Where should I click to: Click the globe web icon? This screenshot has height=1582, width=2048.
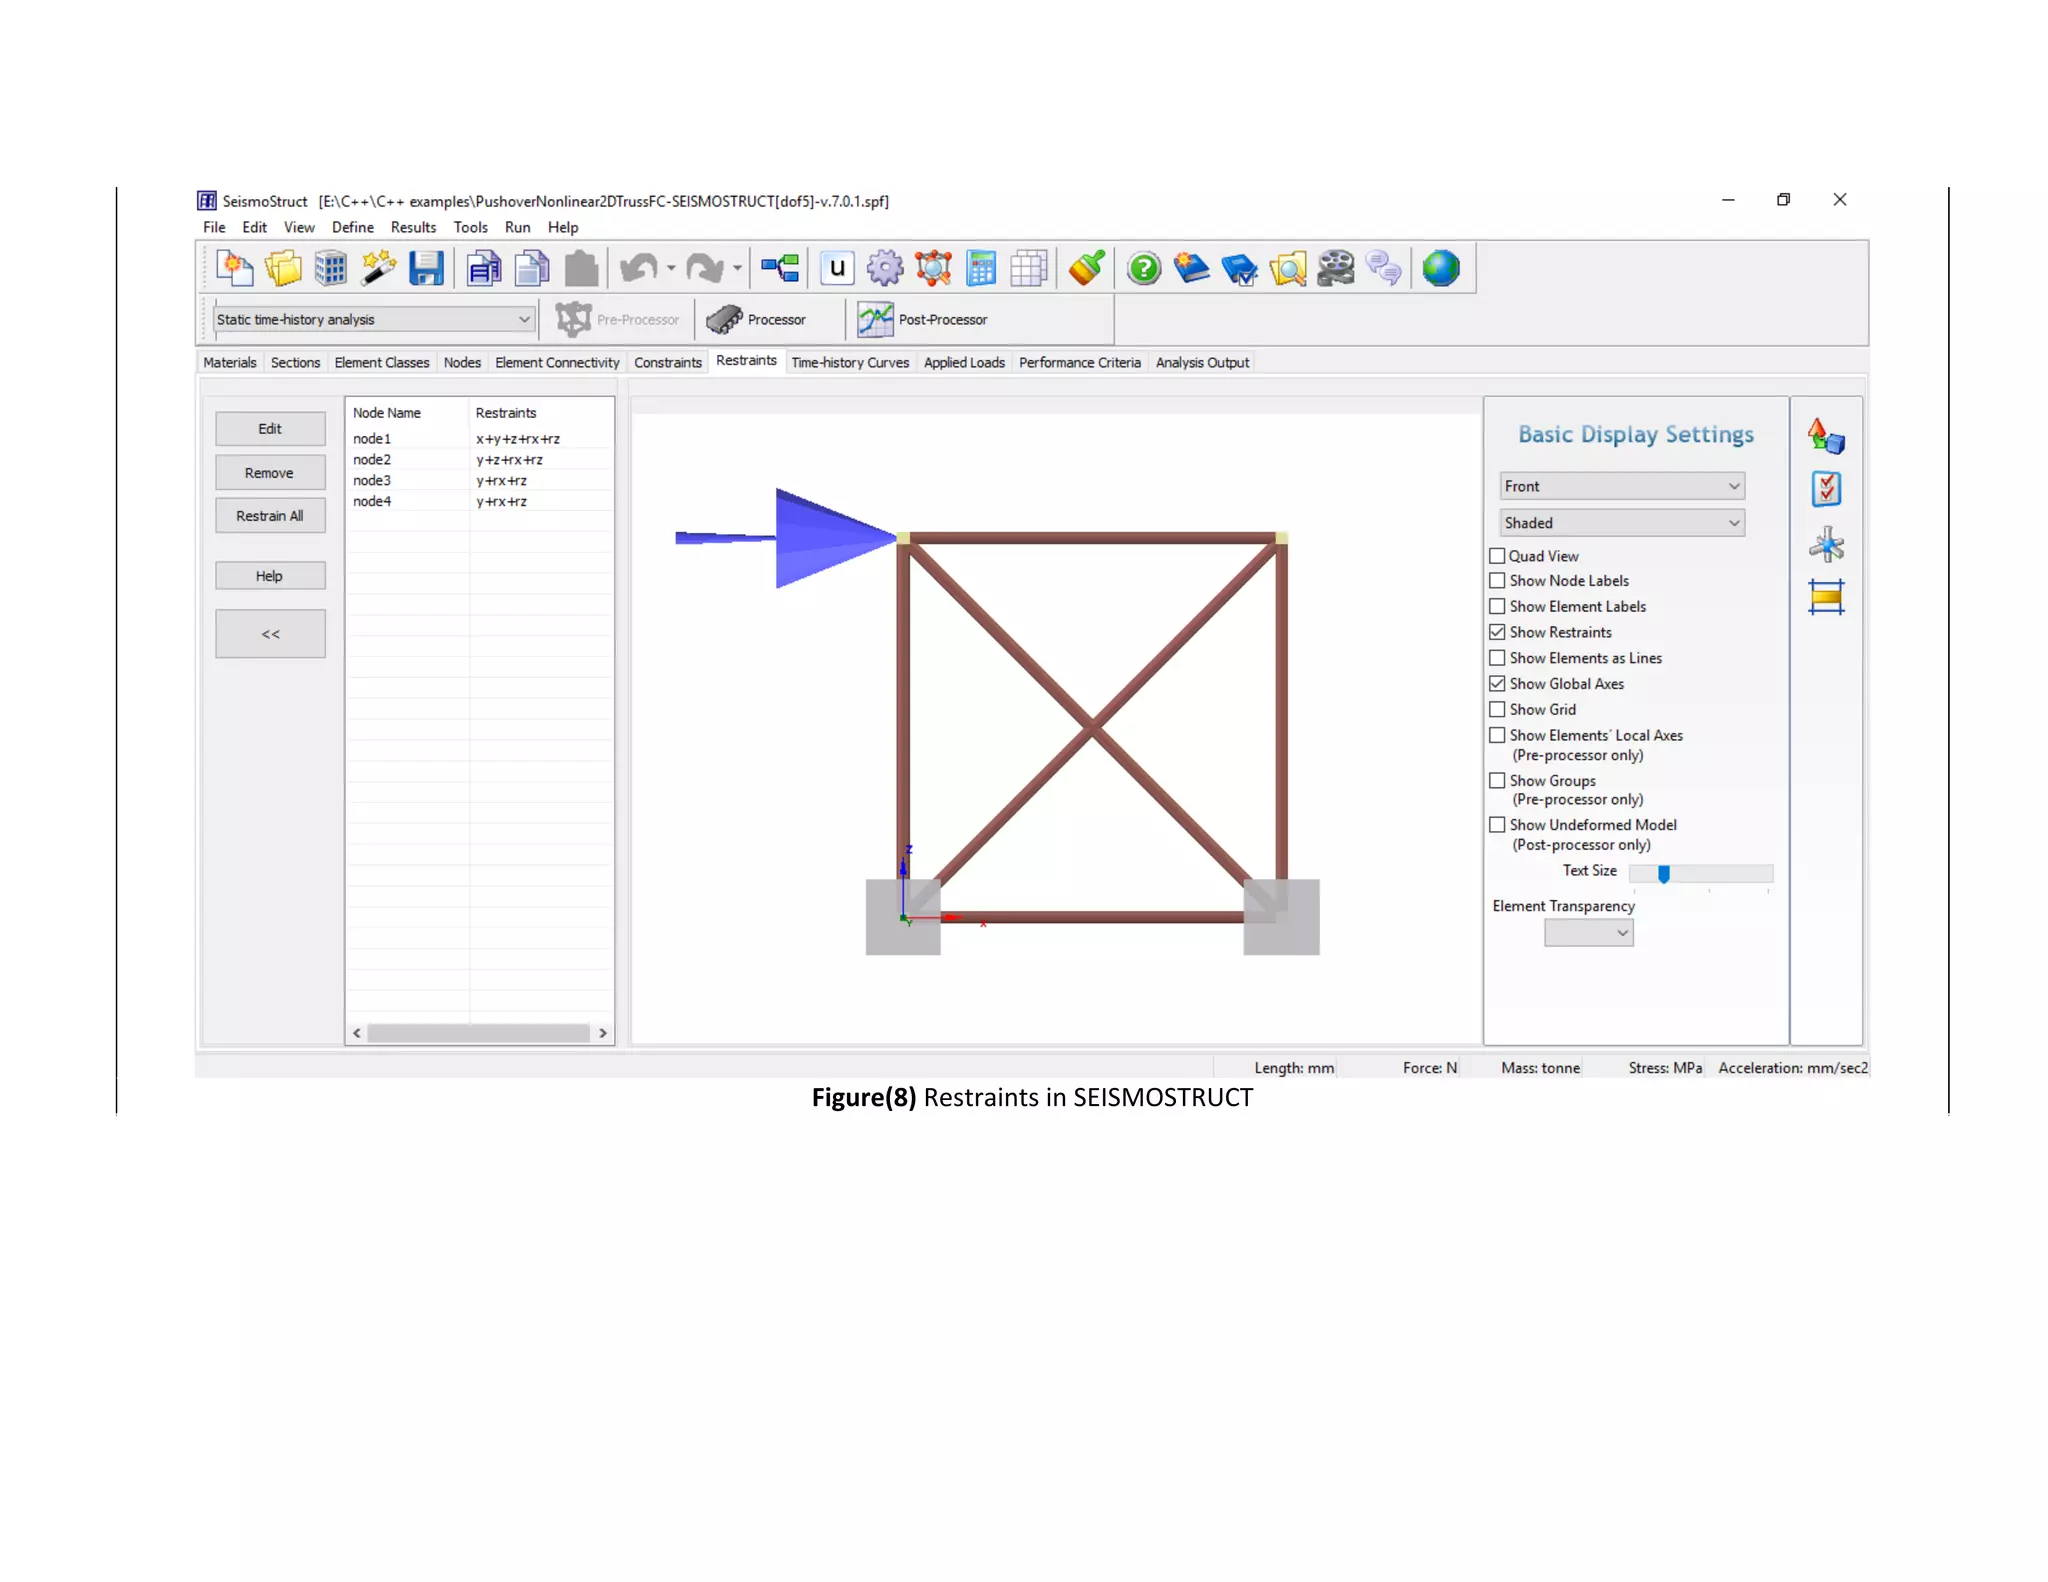pos(1440,269)
